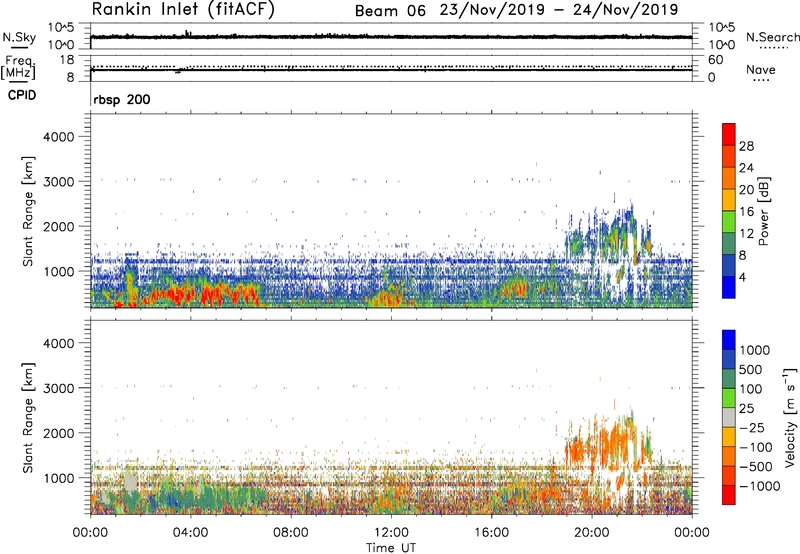Pick the gray segment of the velocity colorbar
Image resolution: width=800 pixels, height=554 pixels.
[729, 417]
